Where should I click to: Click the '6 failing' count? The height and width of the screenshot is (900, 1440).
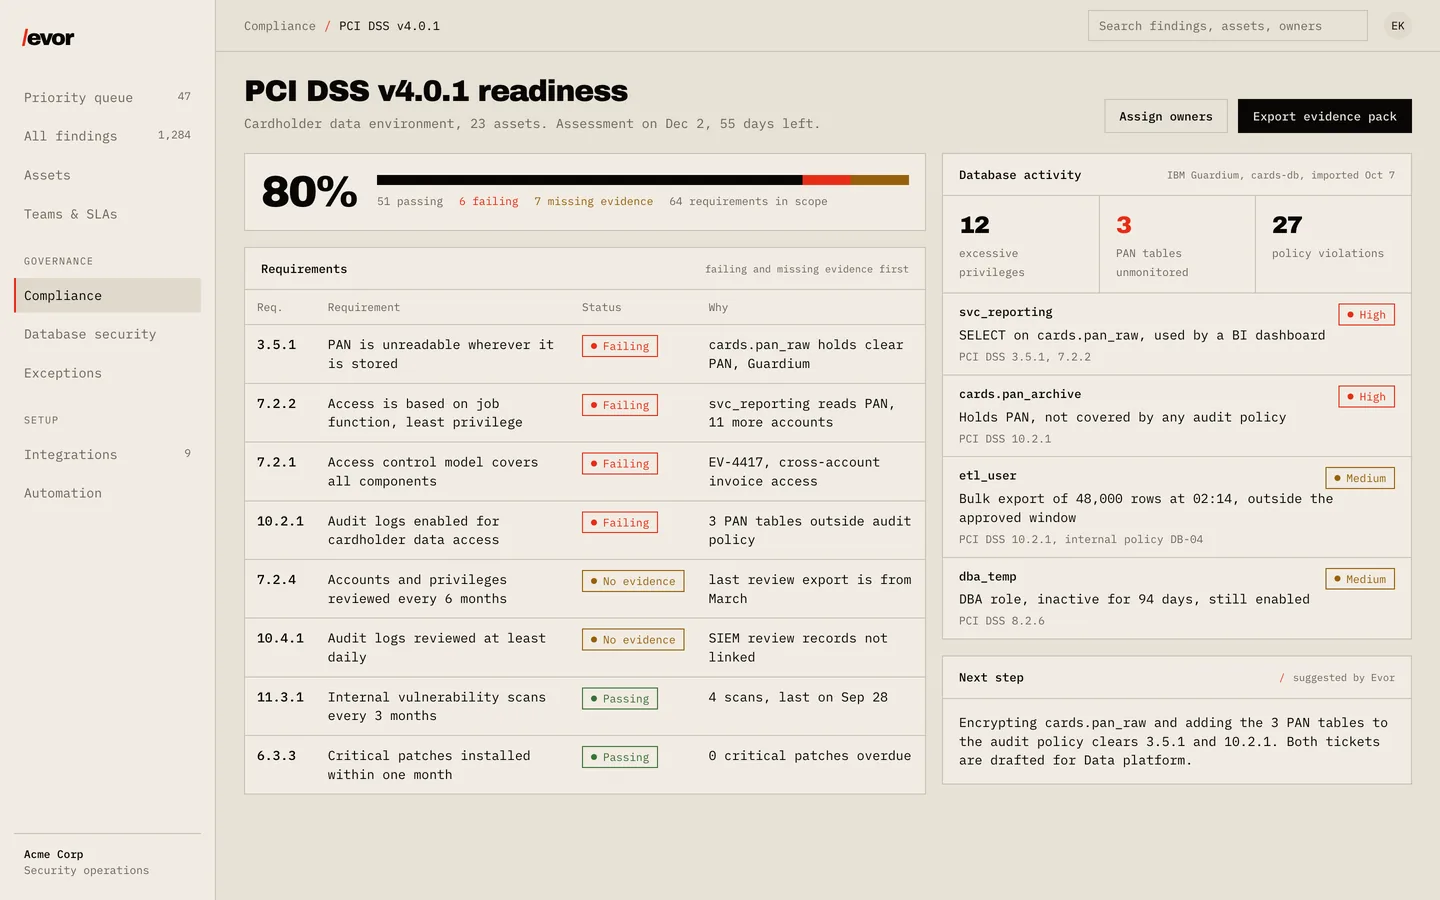coord(489,201)
